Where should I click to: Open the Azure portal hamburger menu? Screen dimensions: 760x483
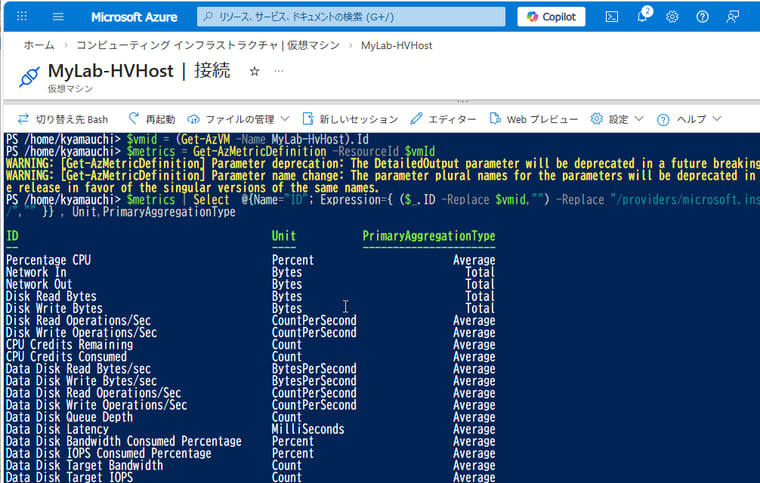58,17
